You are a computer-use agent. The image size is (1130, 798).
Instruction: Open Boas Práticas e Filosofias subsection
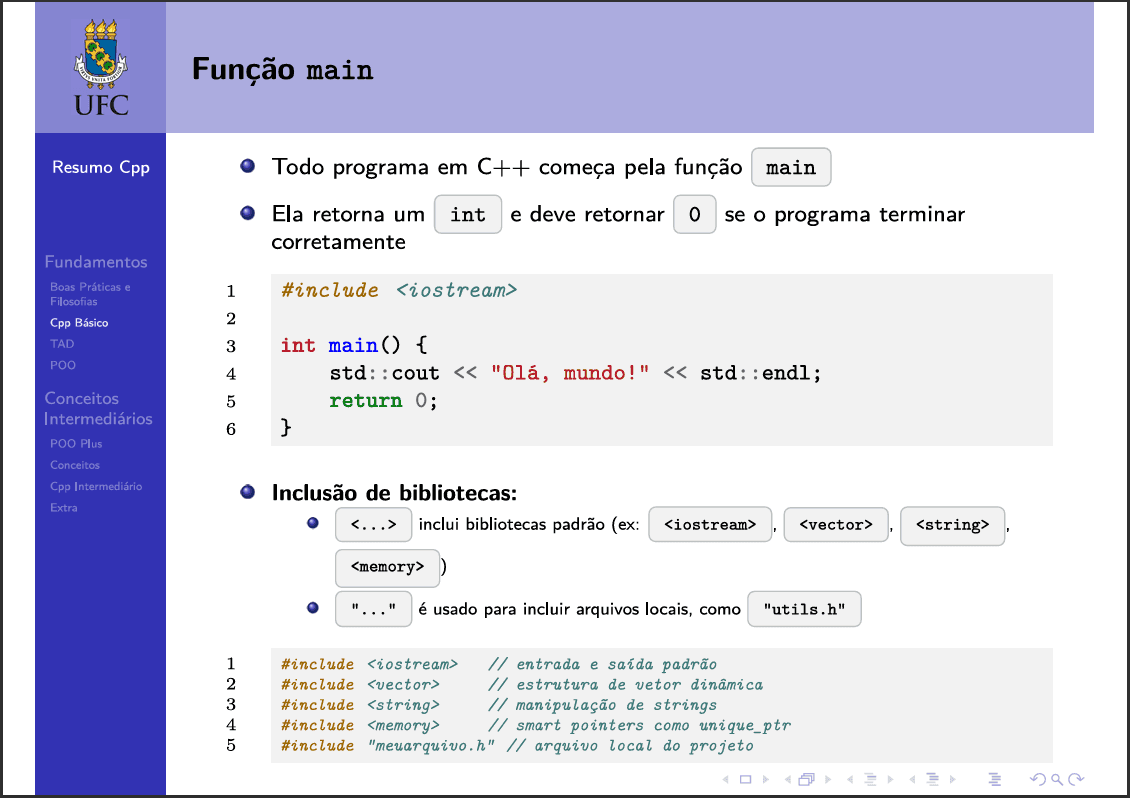click(x=90, y=294)
